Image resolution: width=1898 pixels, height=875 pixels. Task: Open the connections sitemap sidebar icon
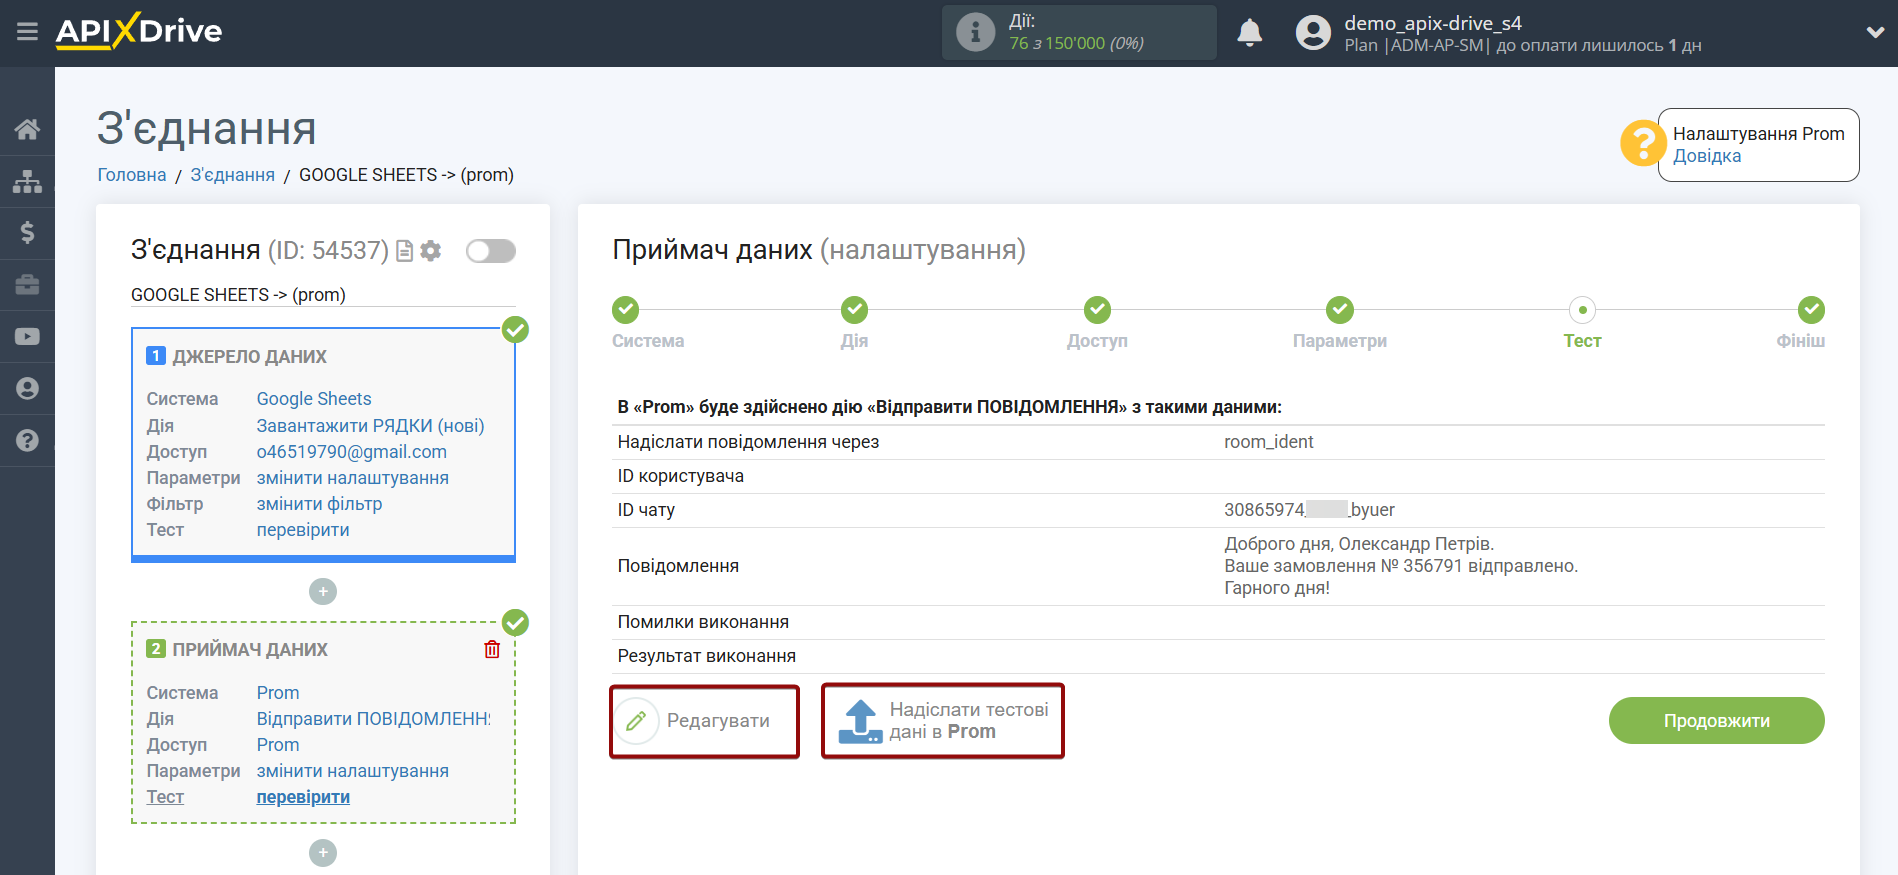[x=27, y=181]
